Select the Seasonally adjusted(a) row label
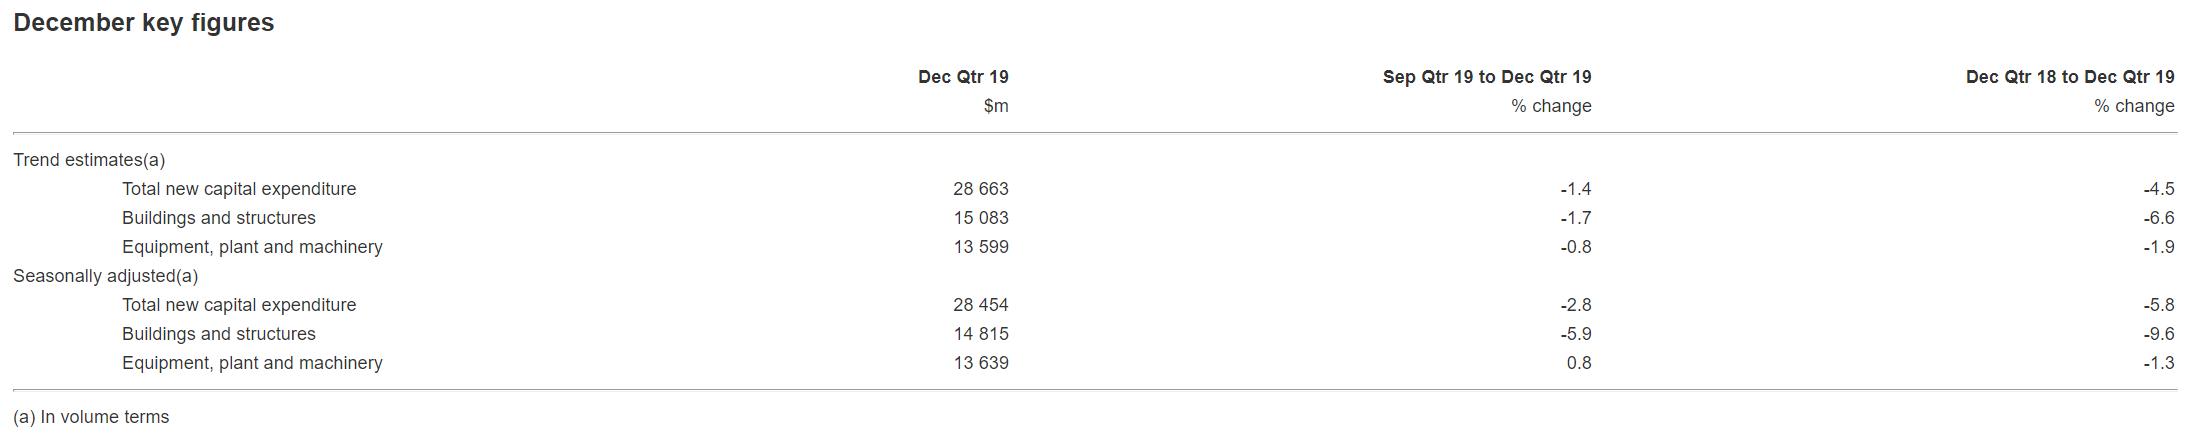The image size is (2193, 437). pos(105,276)
